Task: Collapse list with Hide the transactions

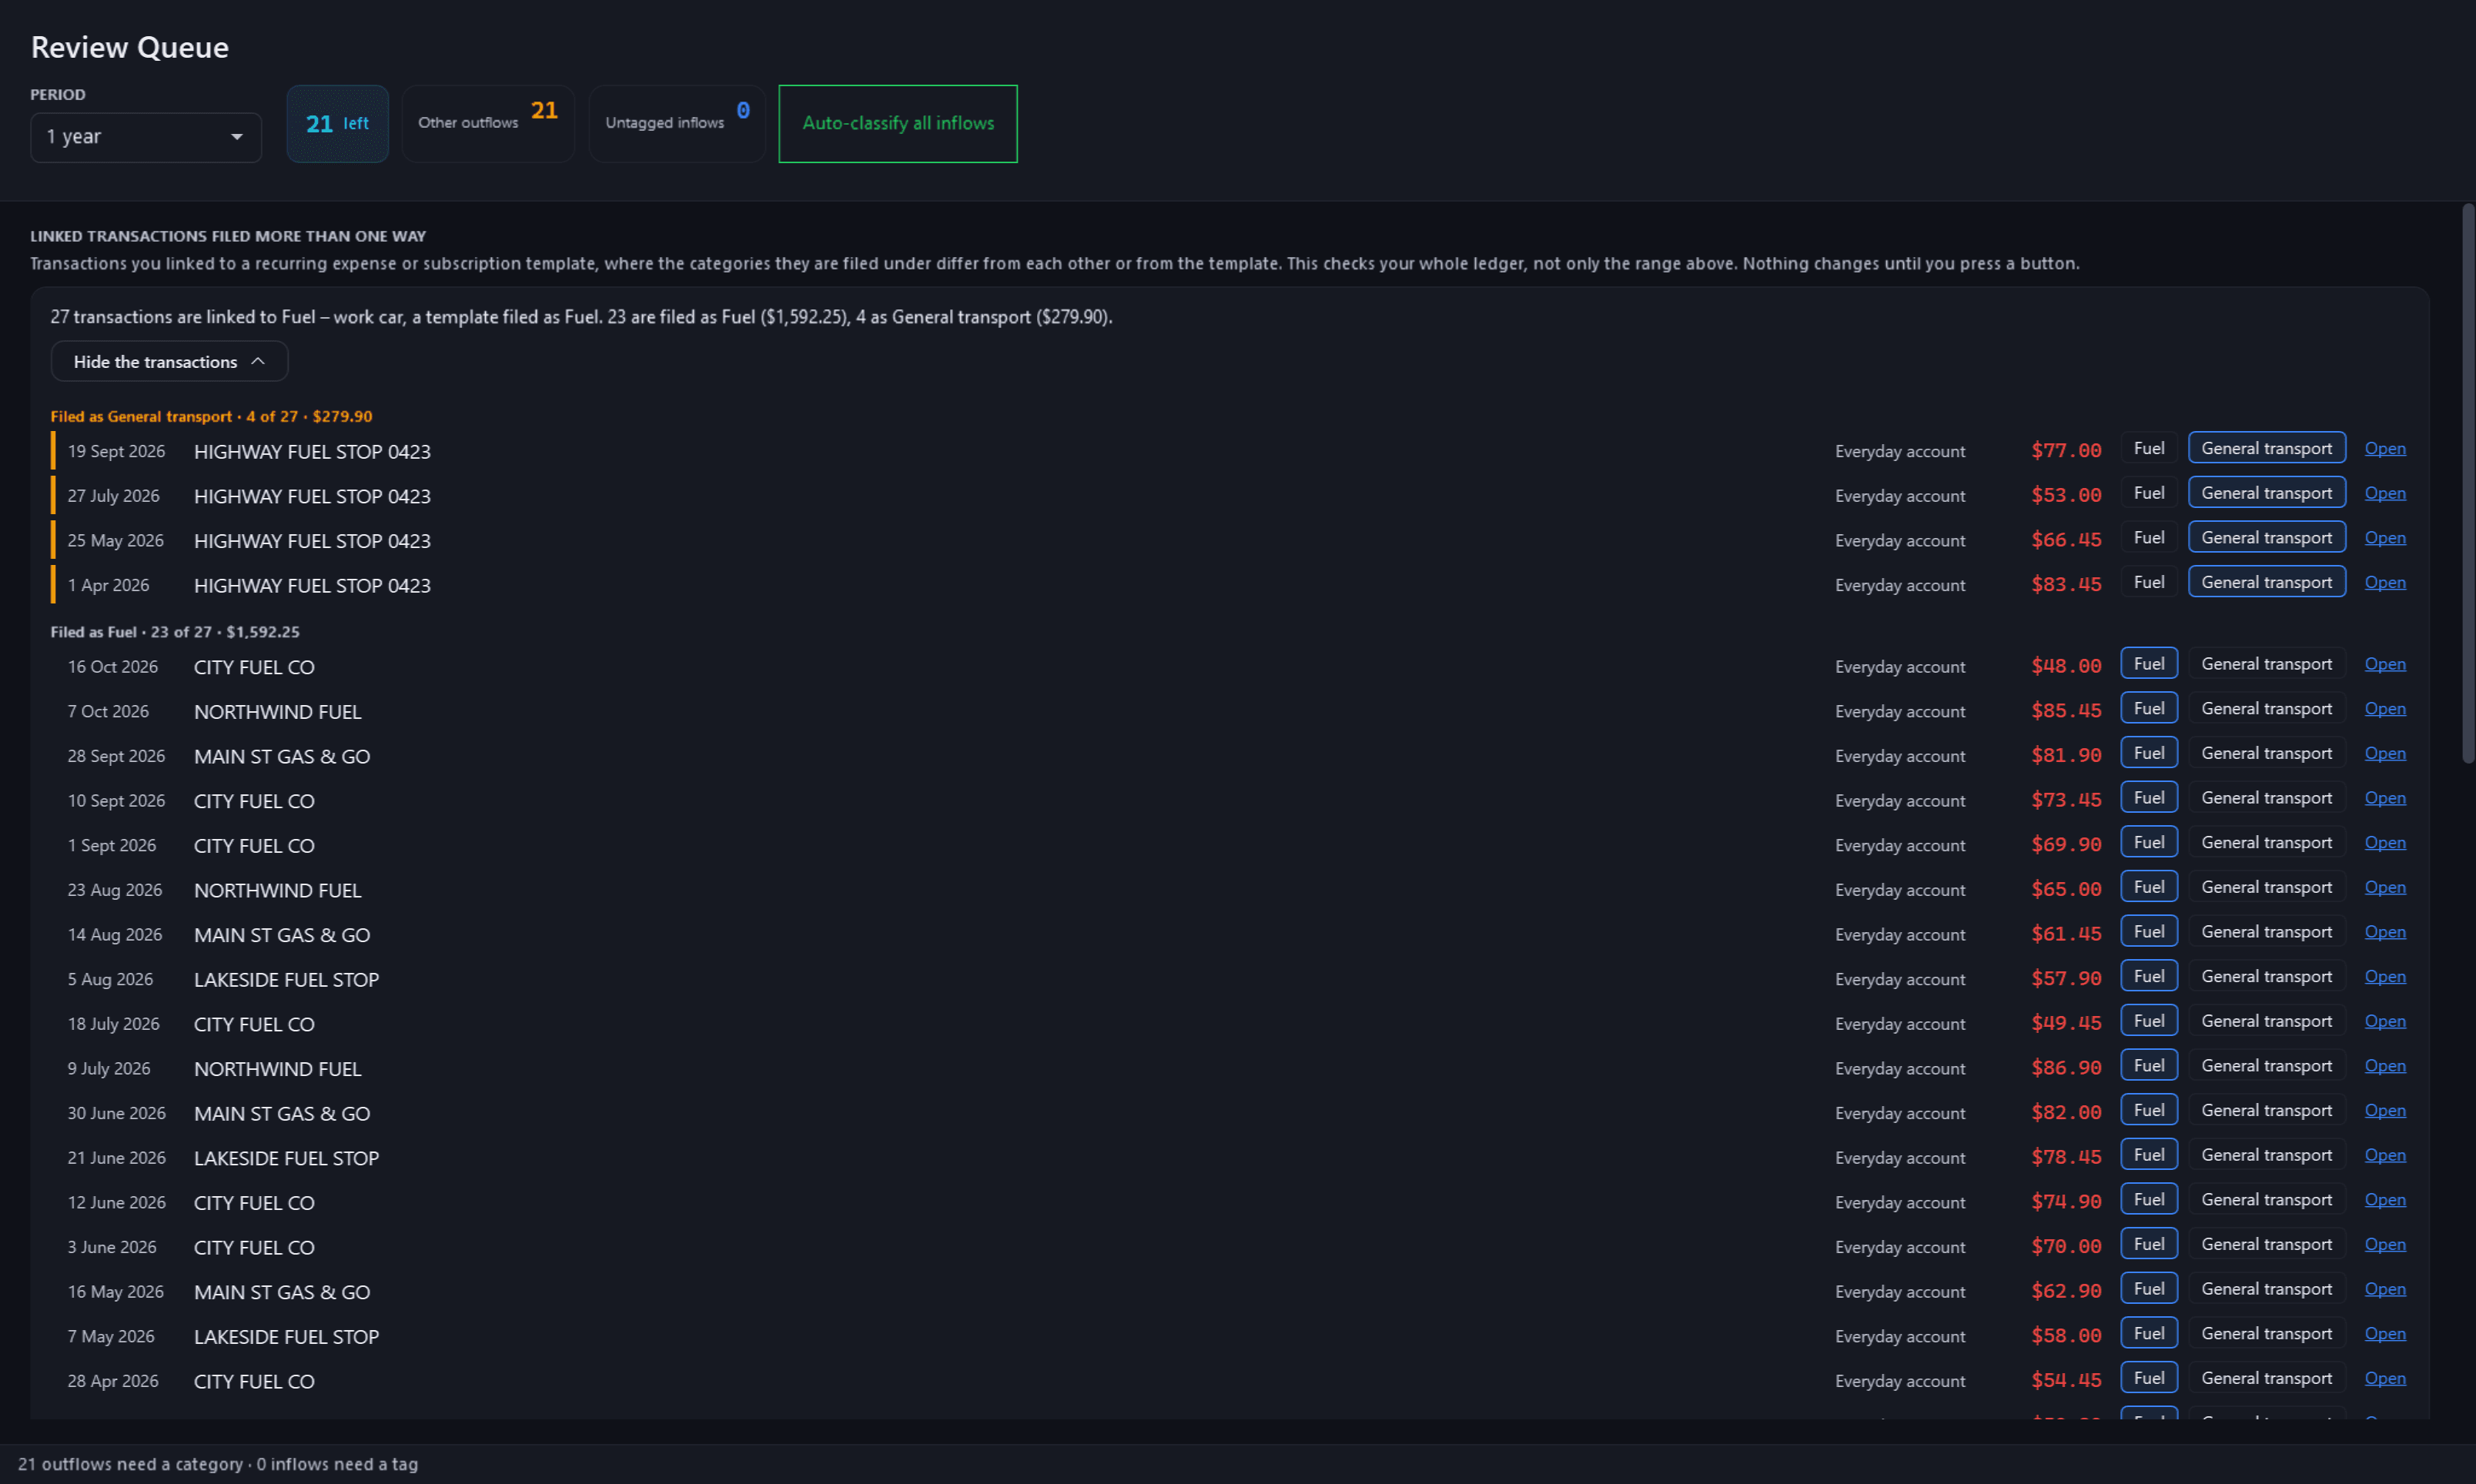Action: tap(169, 361)
